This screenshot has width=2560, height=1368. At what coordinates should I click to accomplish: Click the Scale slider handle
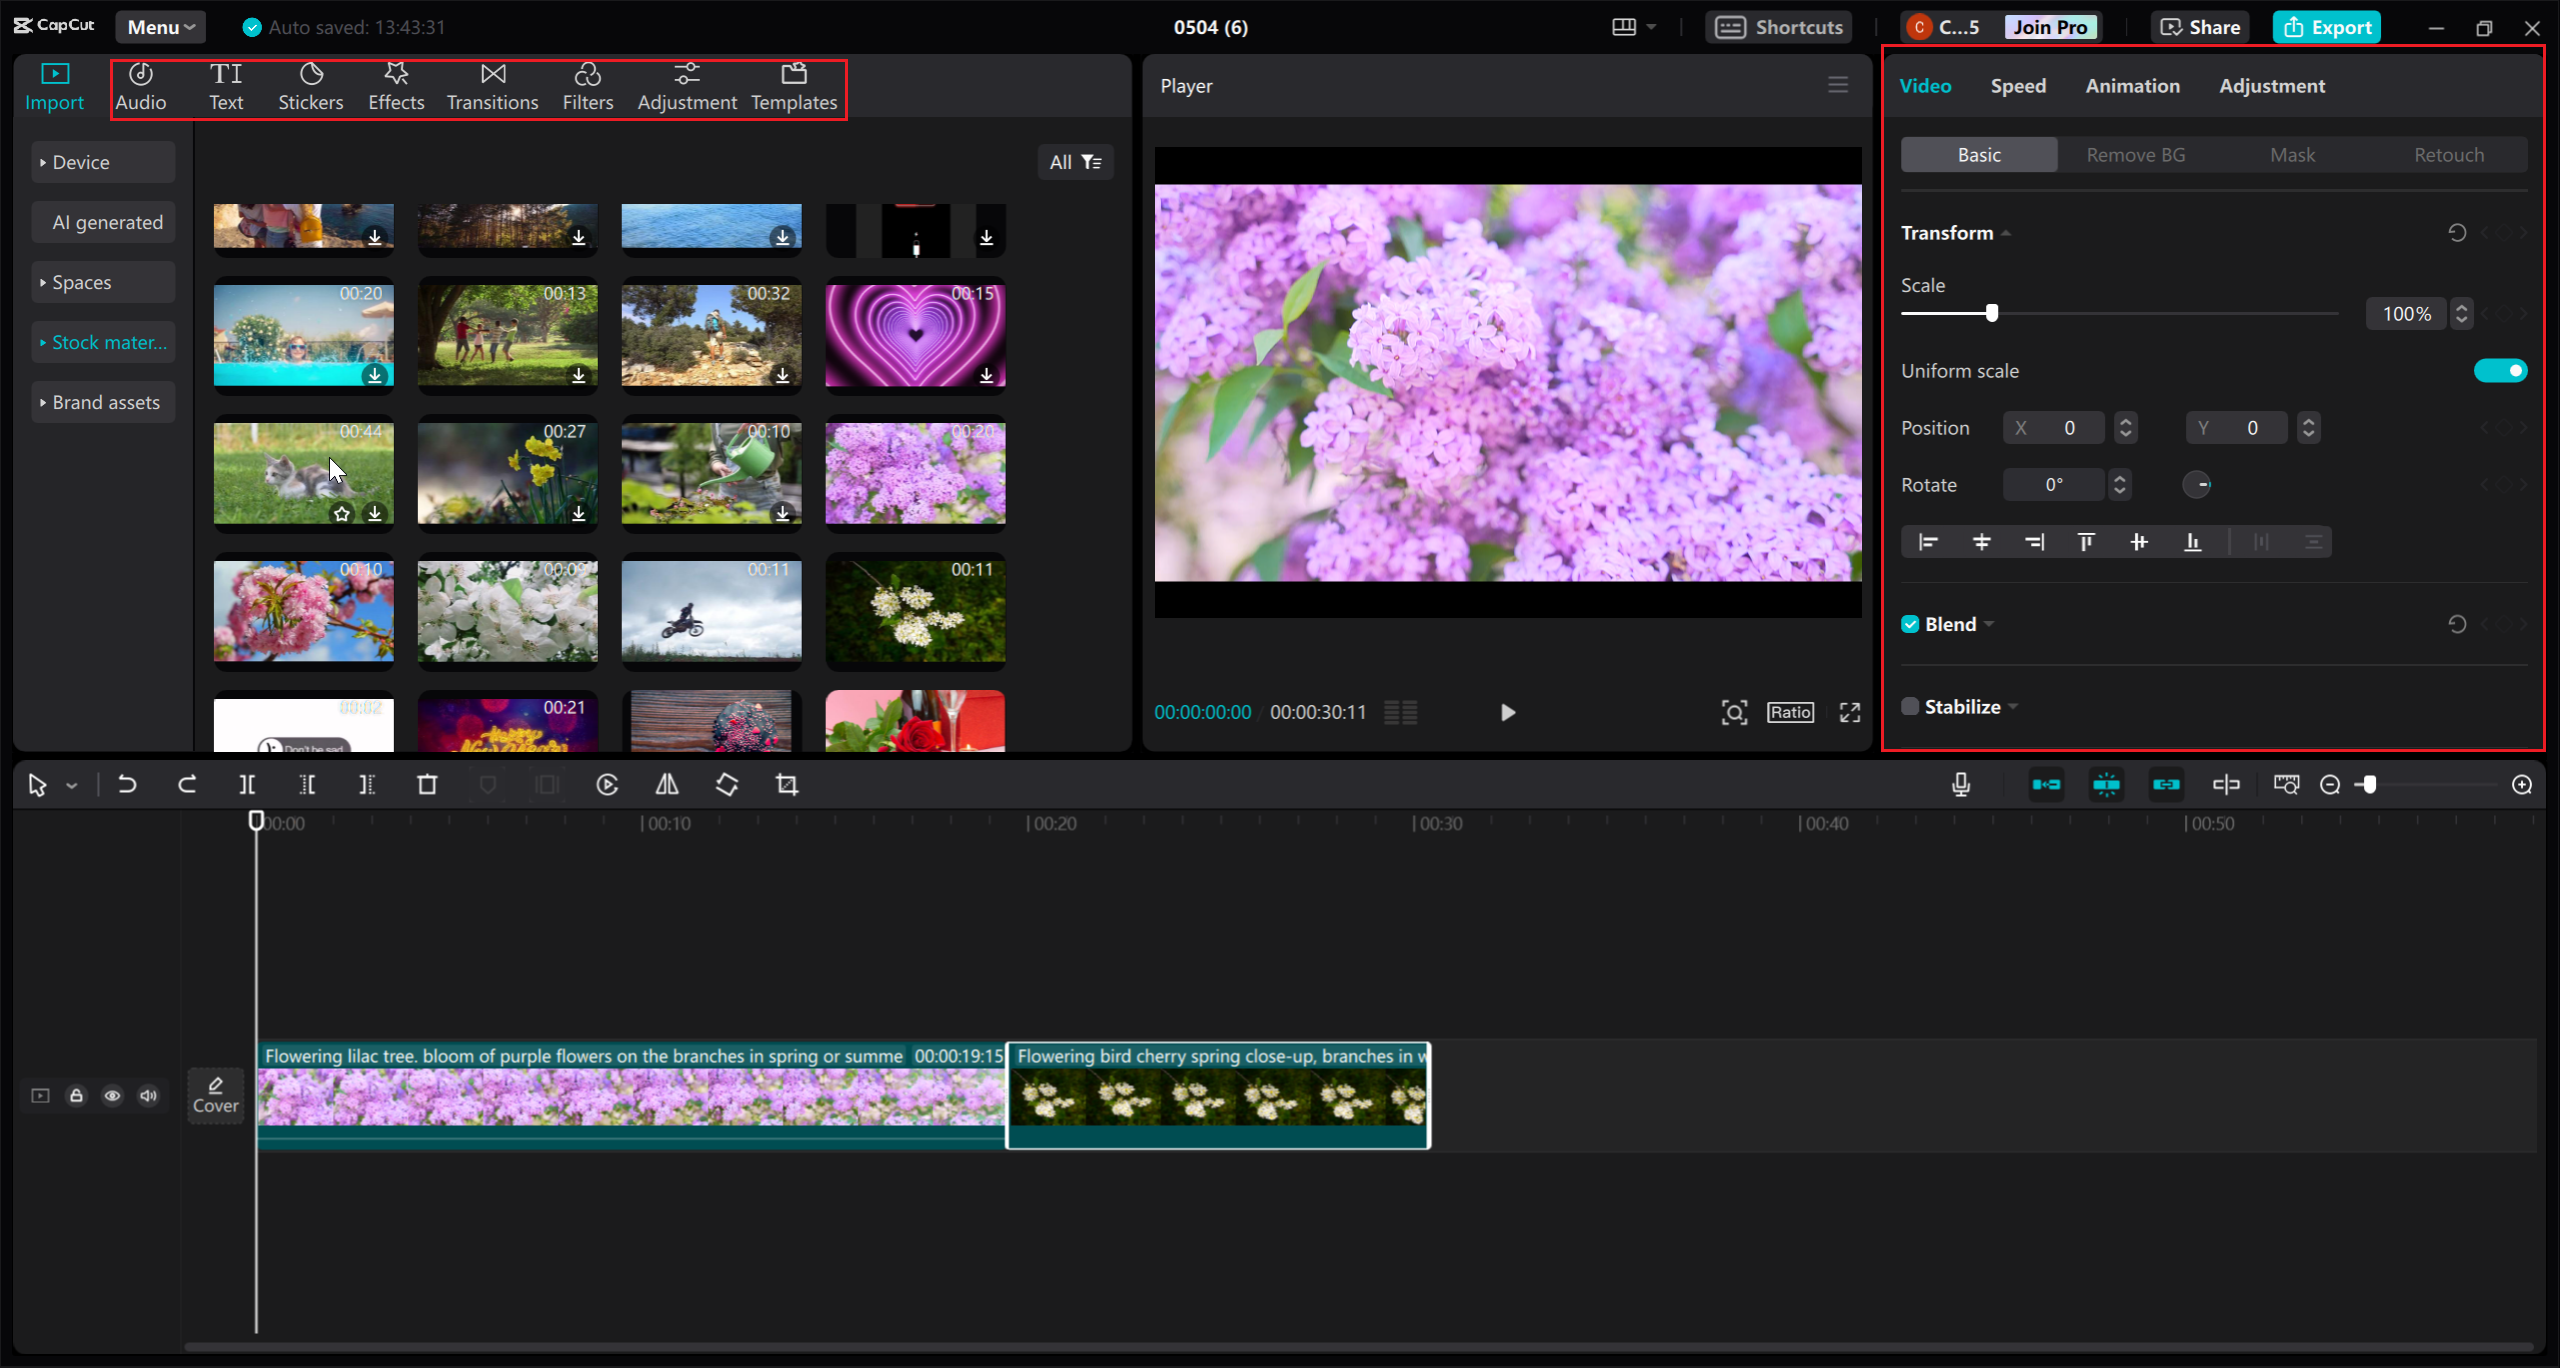[1991, 313]
